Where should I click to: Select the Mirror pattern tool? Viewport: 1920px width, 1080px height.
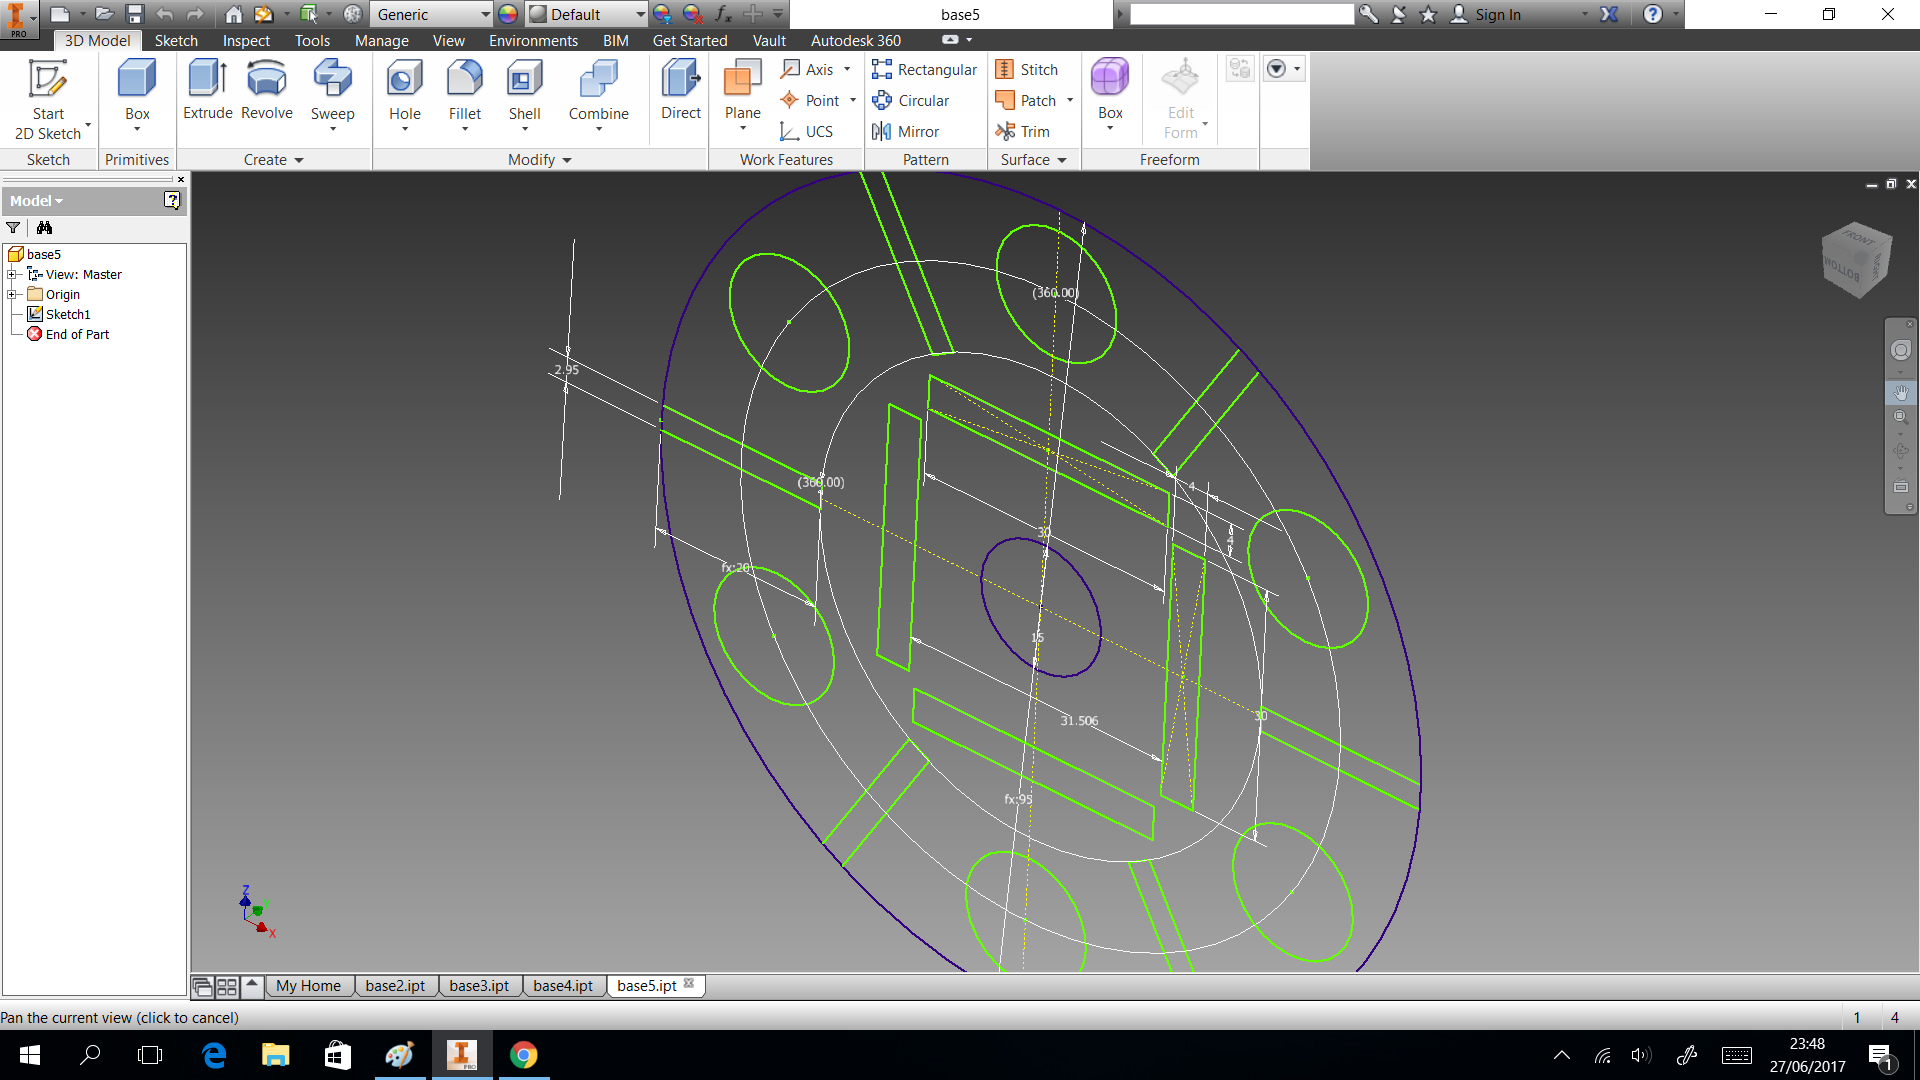click(906, 132)
